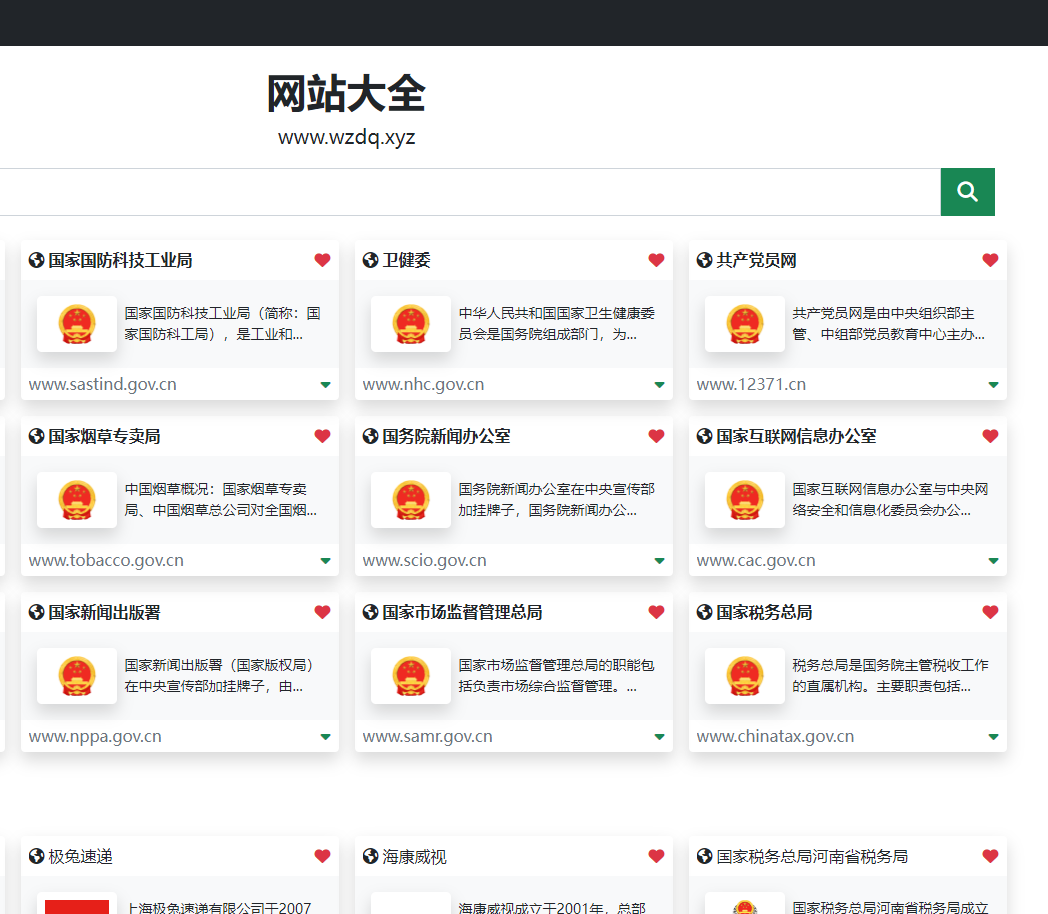Like the 国家税务总局河南省税务局 card with heart
1048x914 pixels.
pos(991,856)
